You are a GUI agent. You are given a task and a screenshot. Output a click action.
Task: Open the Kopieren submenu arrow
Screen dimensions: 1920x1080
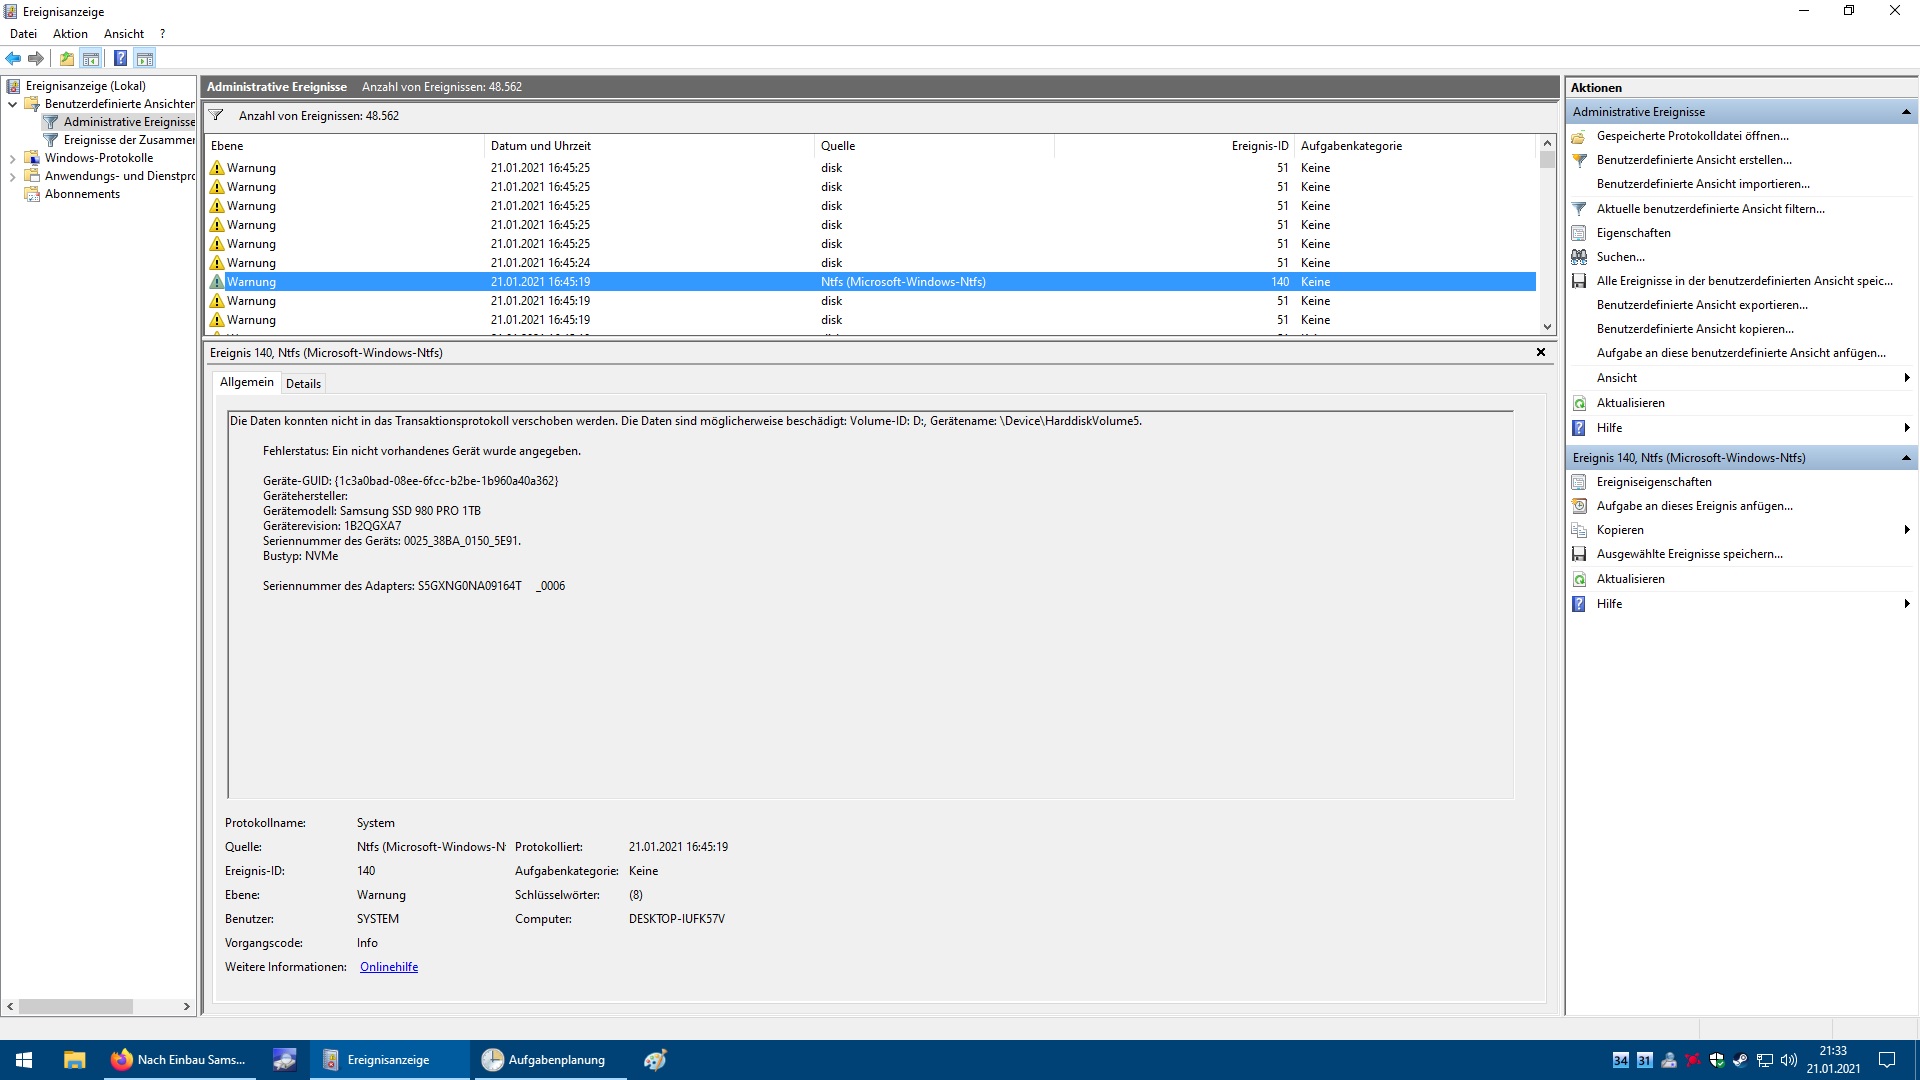(1906, 530)
